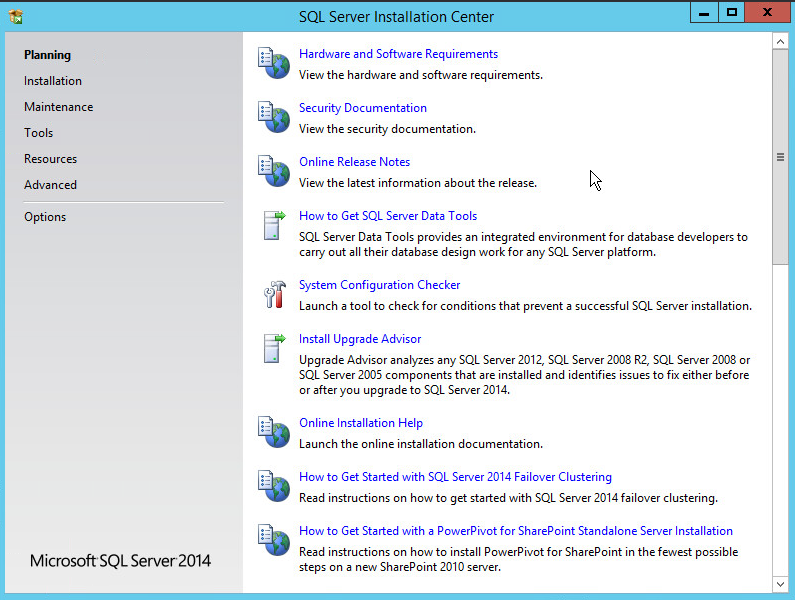This screenshot has width=795, height=600.
Task: Click the vertical scrollbar thumb
Action: 780,157
